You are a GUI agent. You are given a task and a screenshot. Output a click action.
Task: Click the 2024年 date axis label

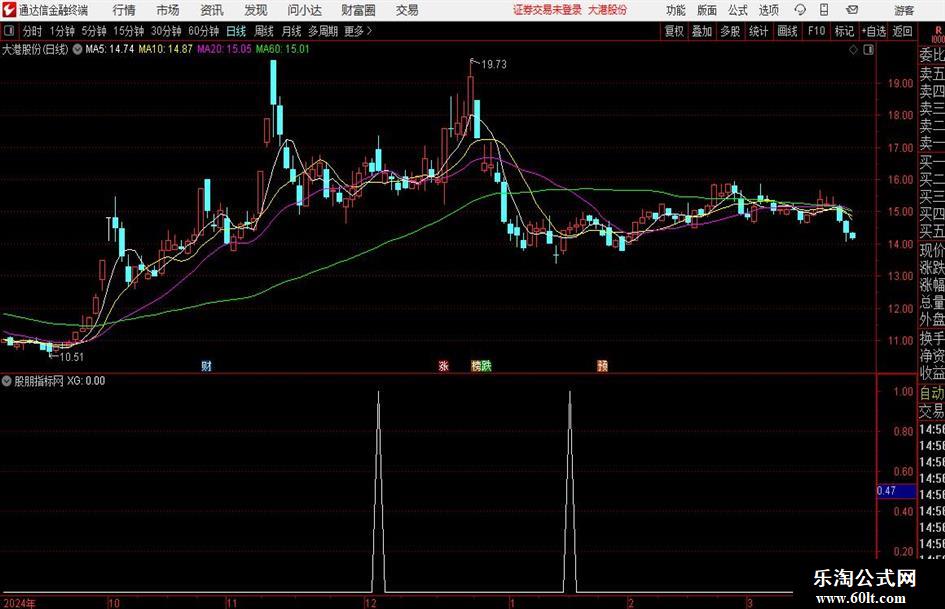19,603
